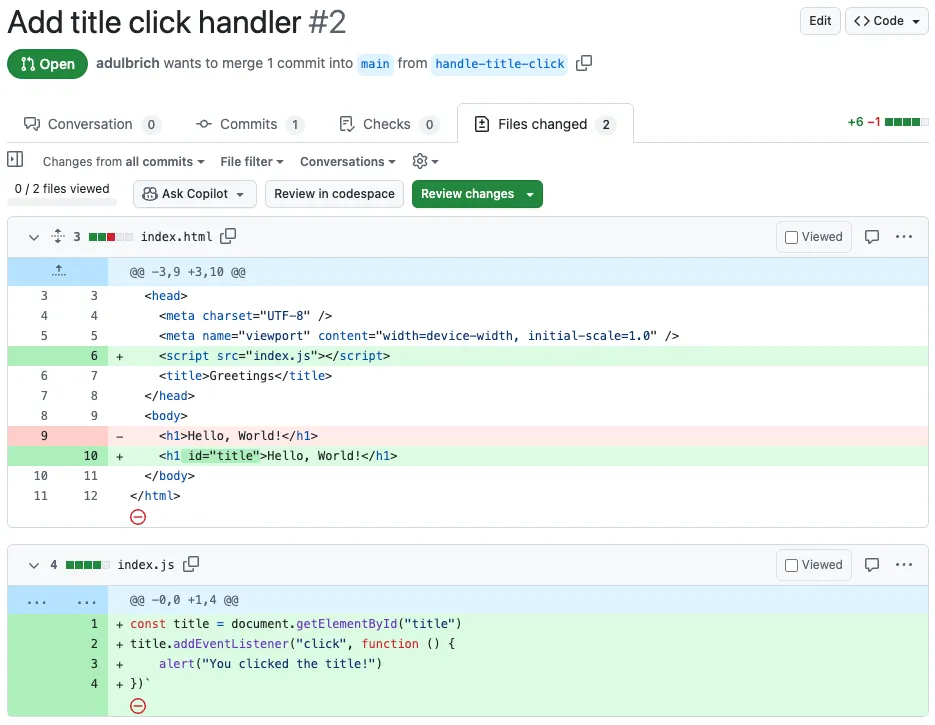Click the +6 −1 diffstat squares
This screenshot has height=725, width=935.
[x=906, y=122]
